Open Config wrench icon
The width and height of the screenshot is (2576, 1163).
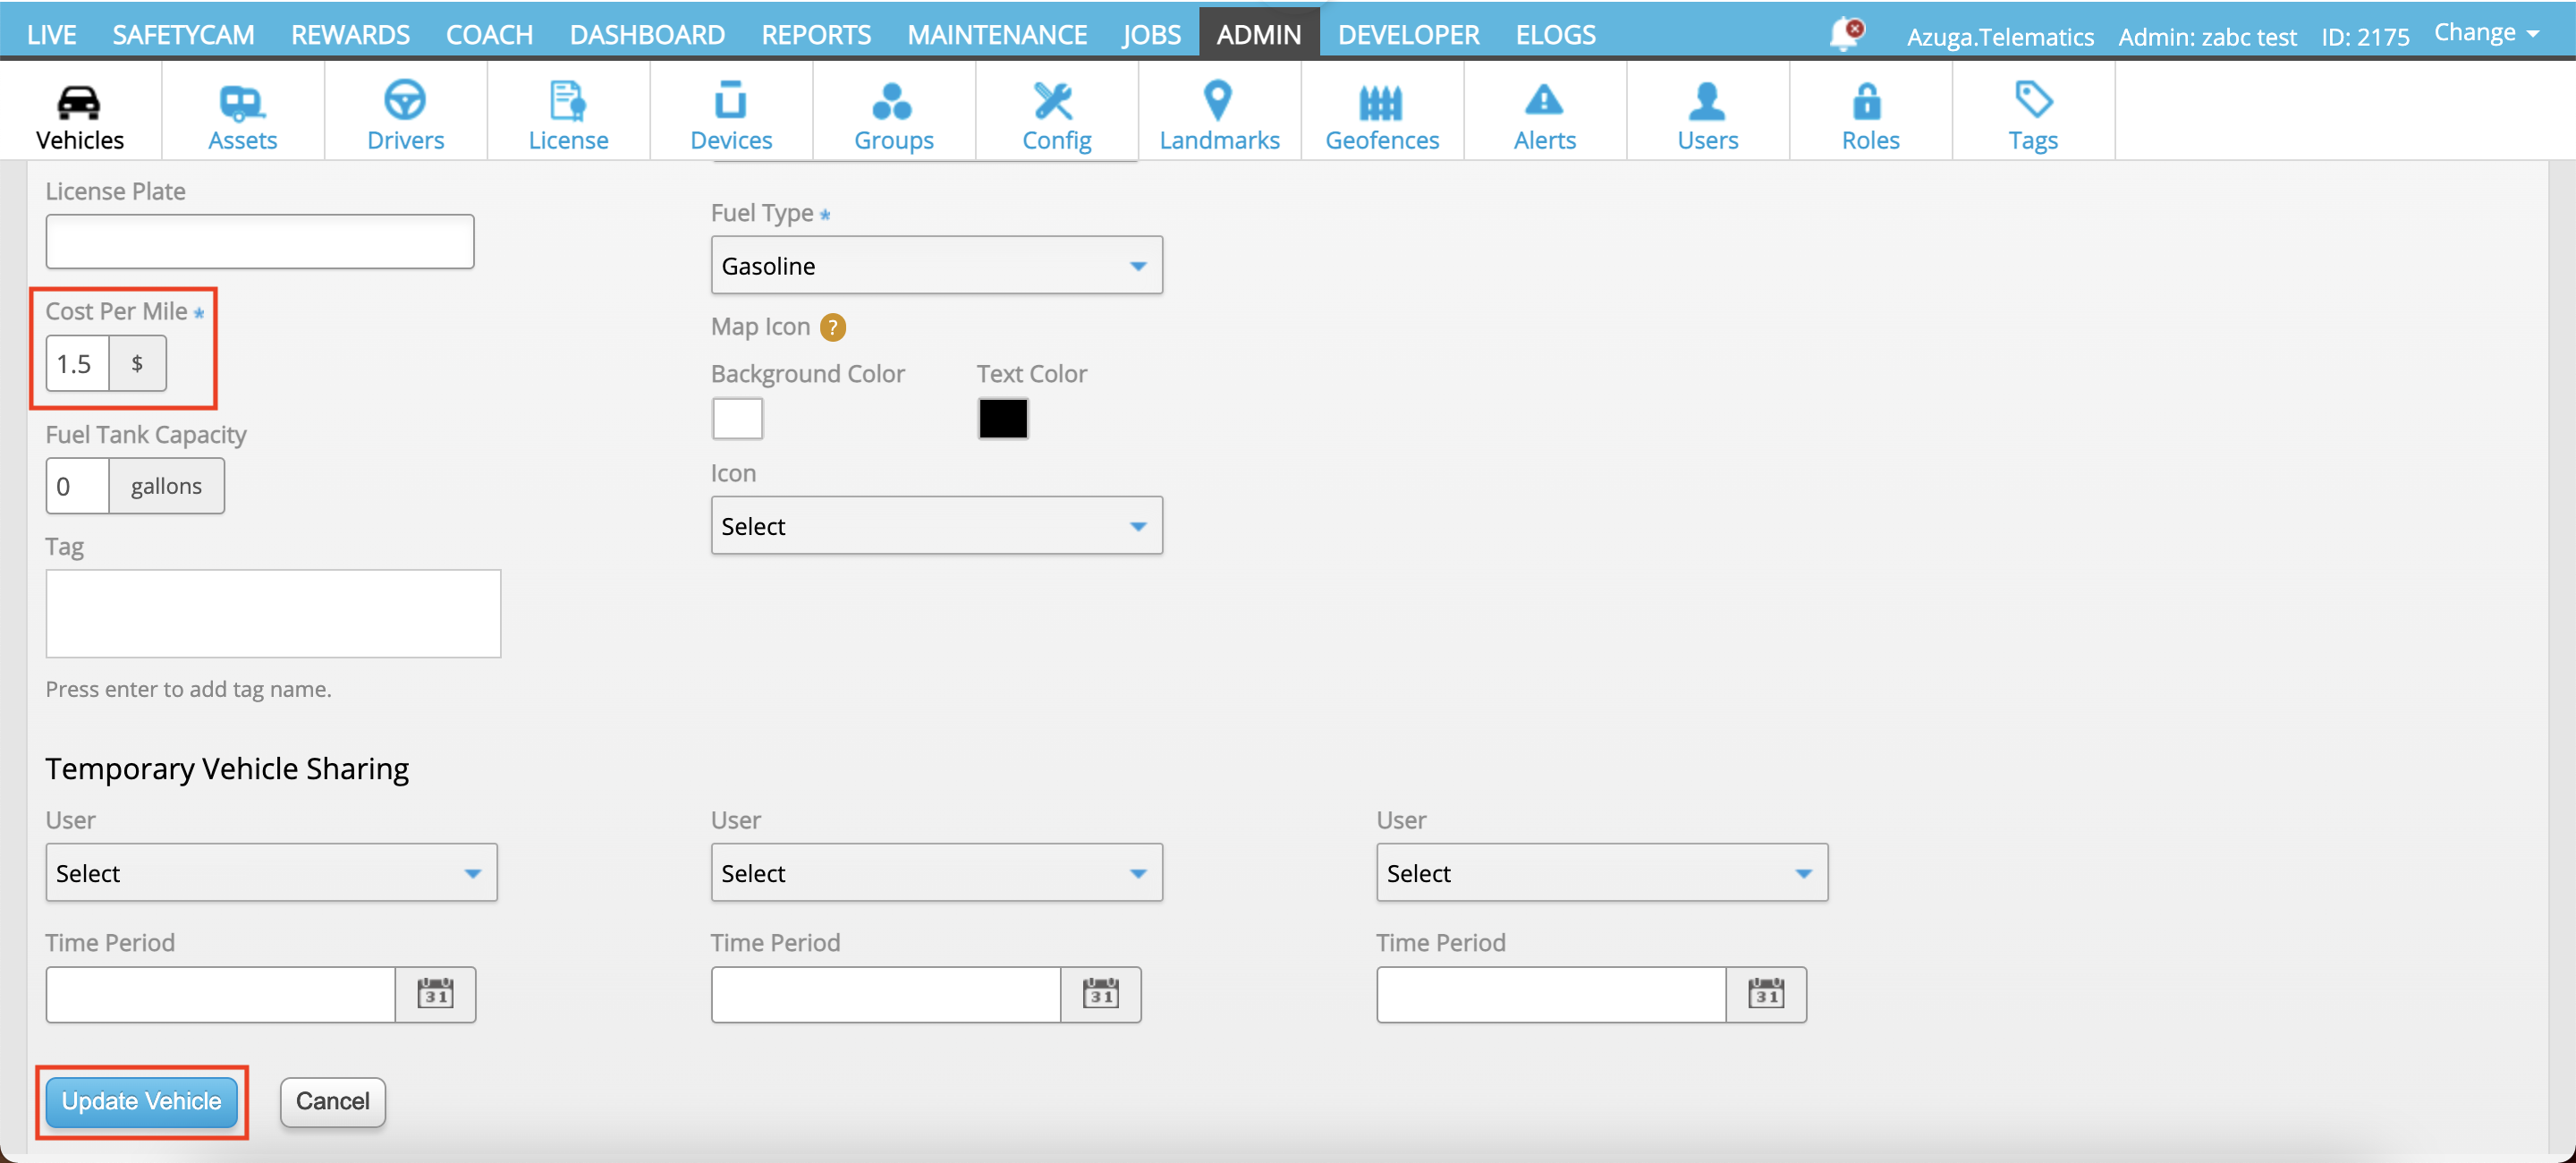[x=1055, y=101]
